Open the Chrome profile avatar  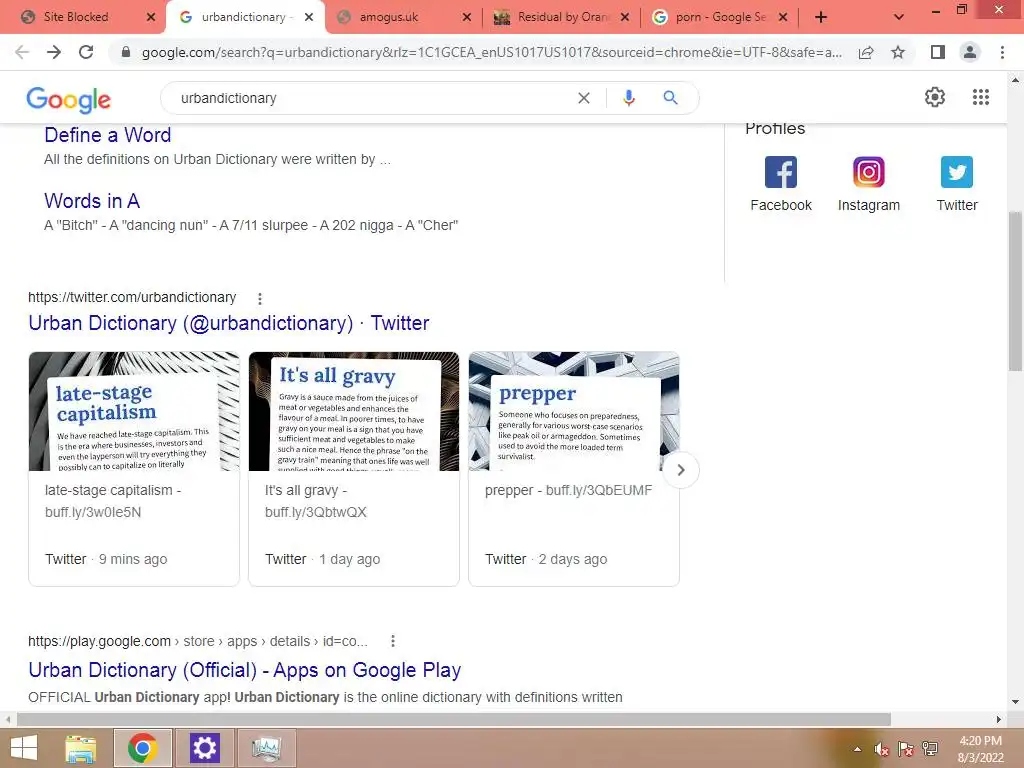(x=970, y=52)
